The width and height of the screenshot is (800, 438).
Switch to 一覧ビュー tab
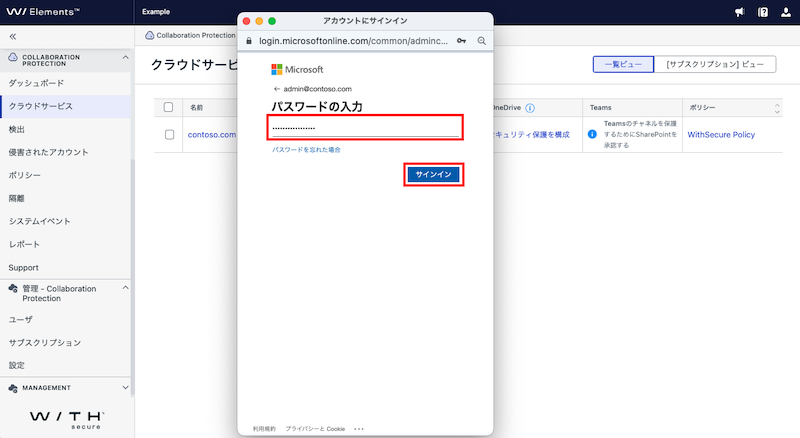click(623, 64)
